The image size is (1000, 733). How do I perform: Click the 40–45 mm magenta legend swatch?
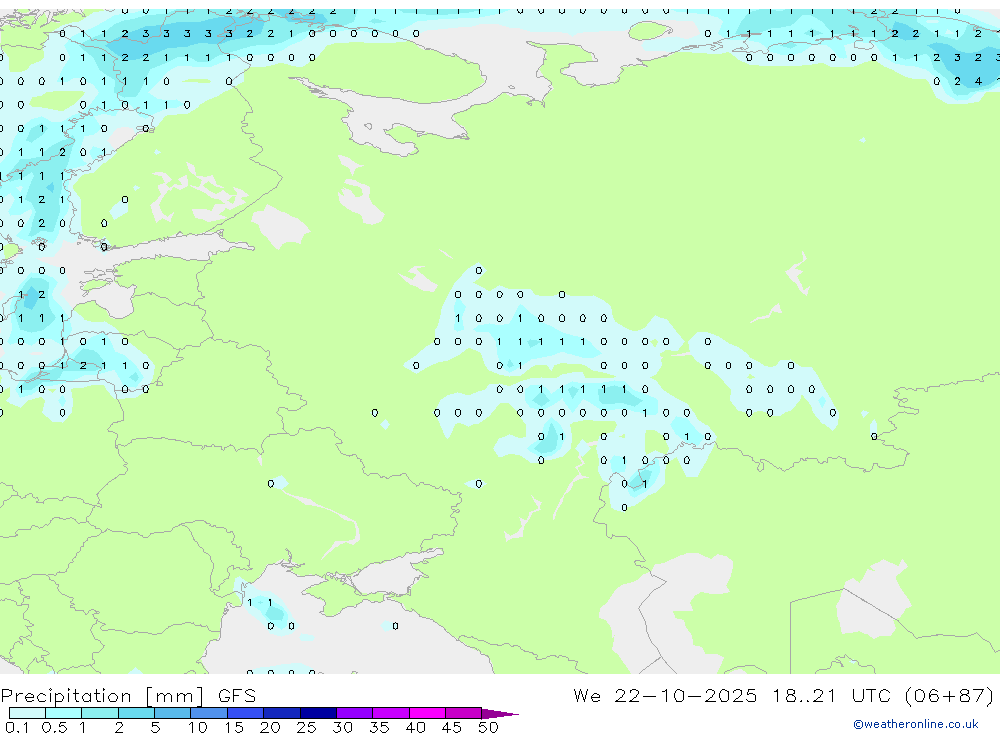coord(427,713)
